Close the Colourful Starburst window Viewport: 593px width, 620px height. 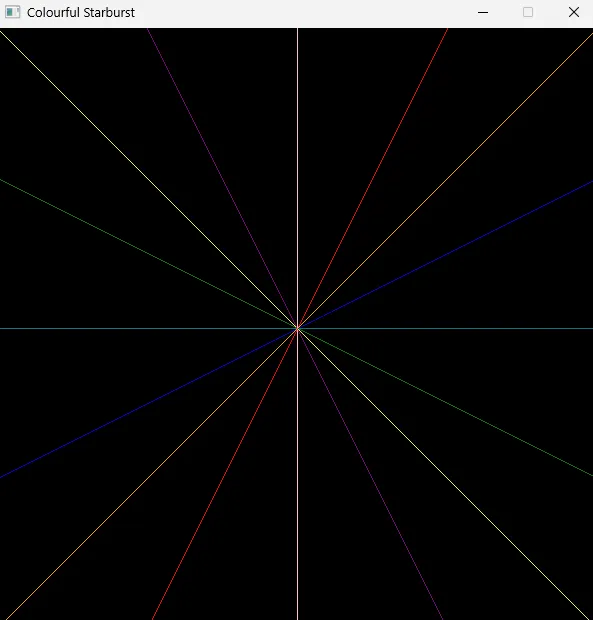(x=574, y=12)
